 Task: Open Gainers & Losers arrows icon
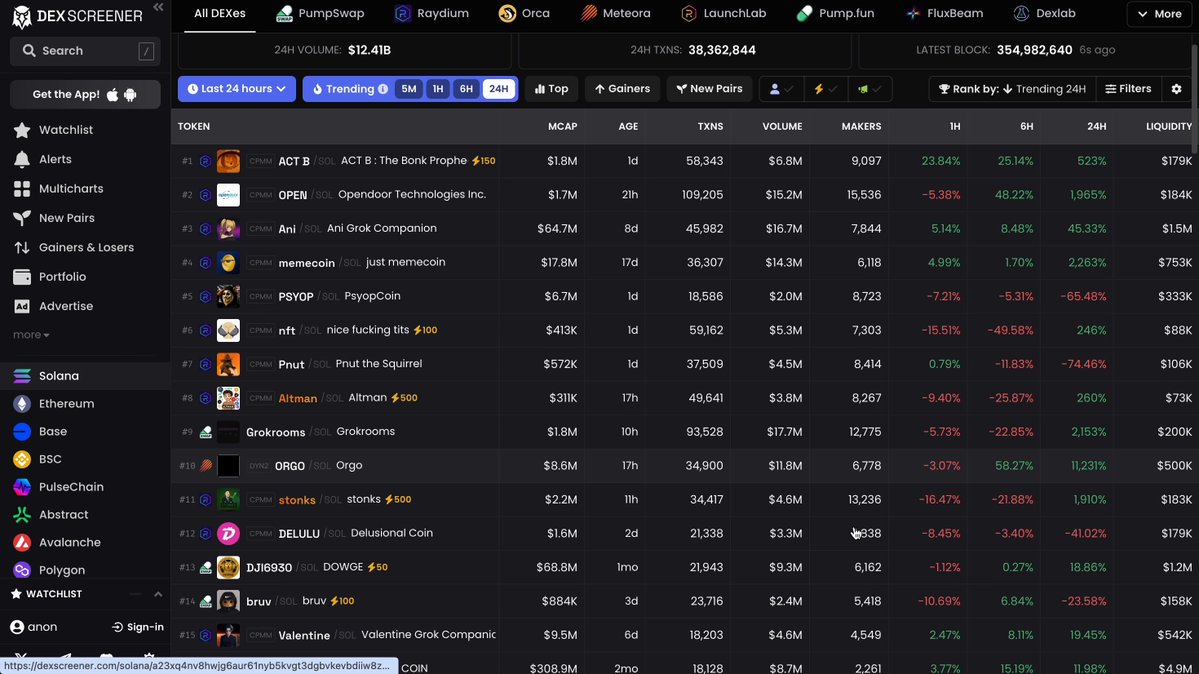coord(22,247)
